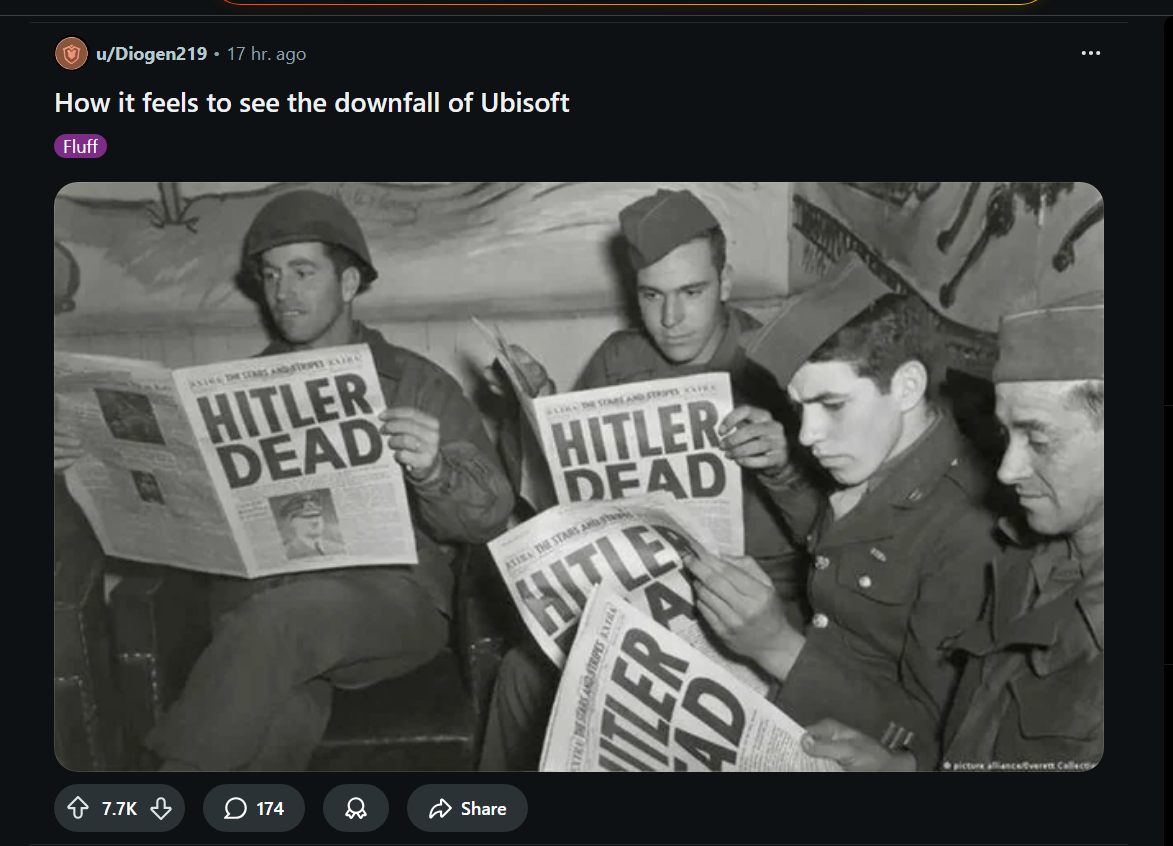Open the soldiers reading newspapers photo
Image resolution: width=1173 pixels, height=846 pixels.
coord(578,476)
